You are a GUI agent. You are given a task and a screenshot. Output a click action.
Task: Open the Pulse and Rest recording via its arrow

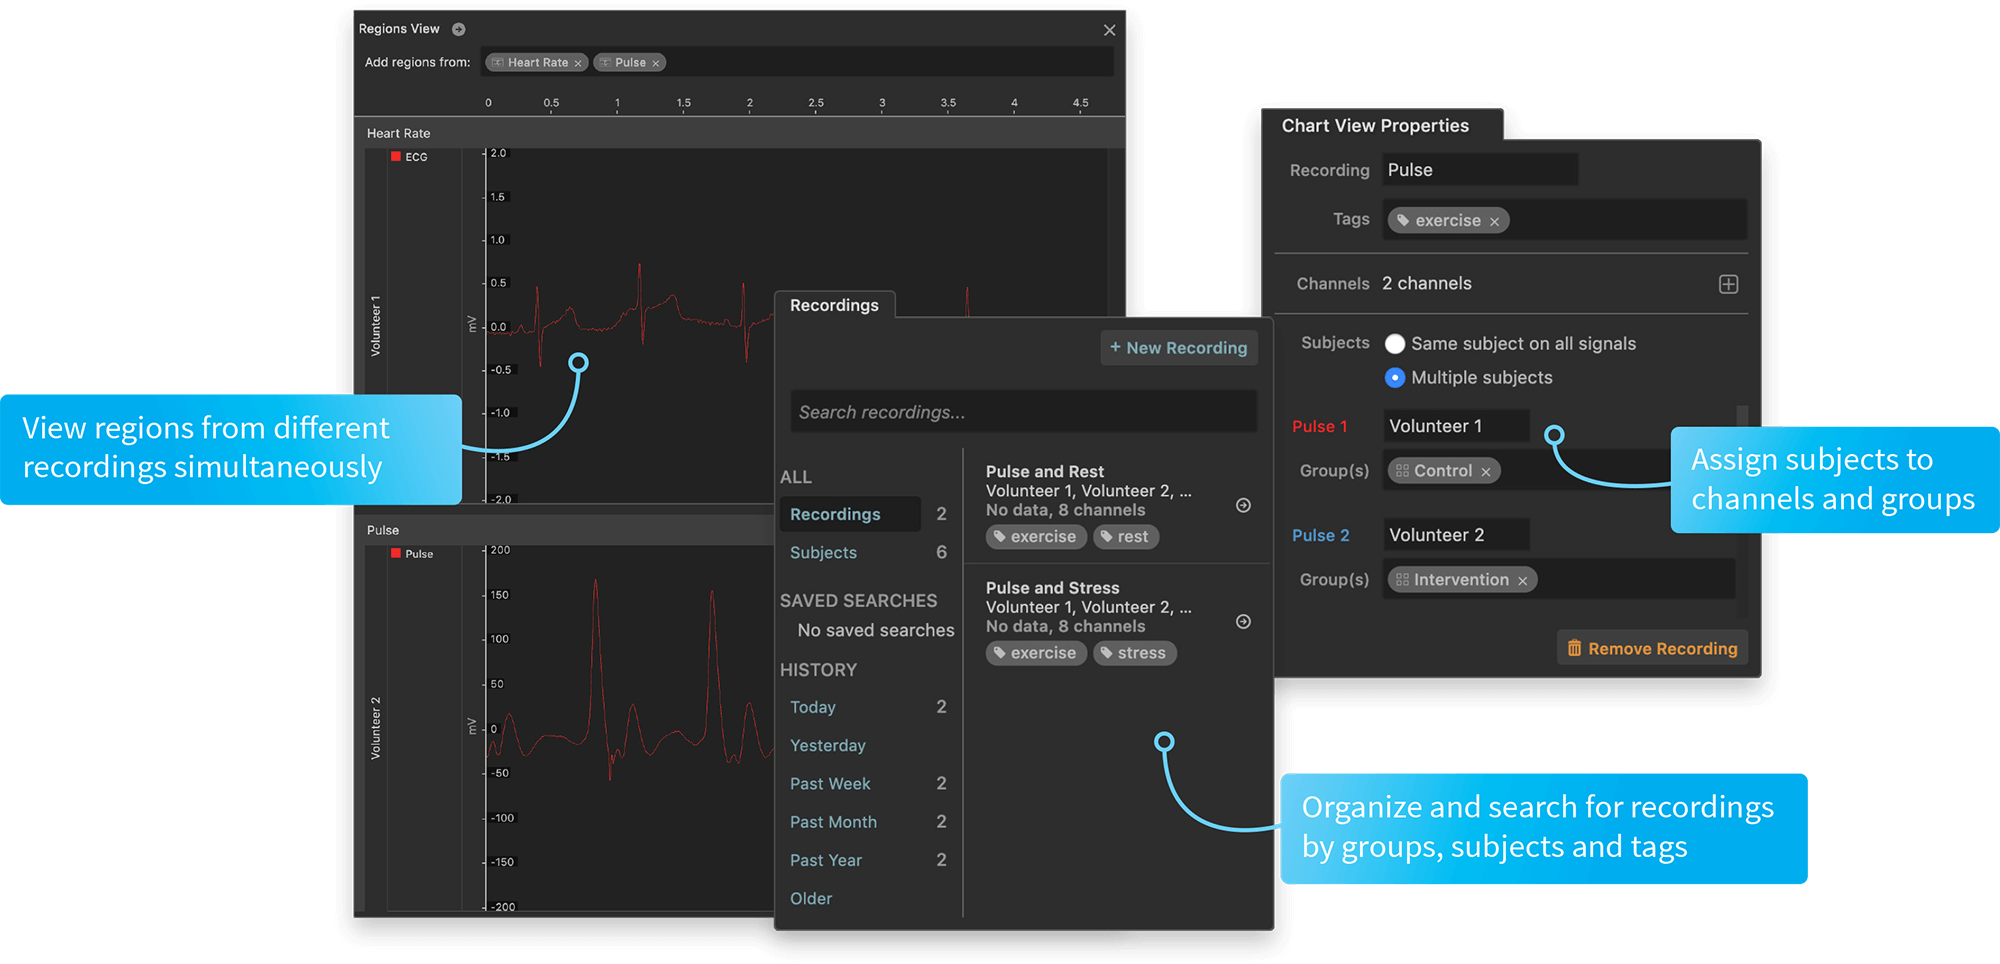point(1243,505)
